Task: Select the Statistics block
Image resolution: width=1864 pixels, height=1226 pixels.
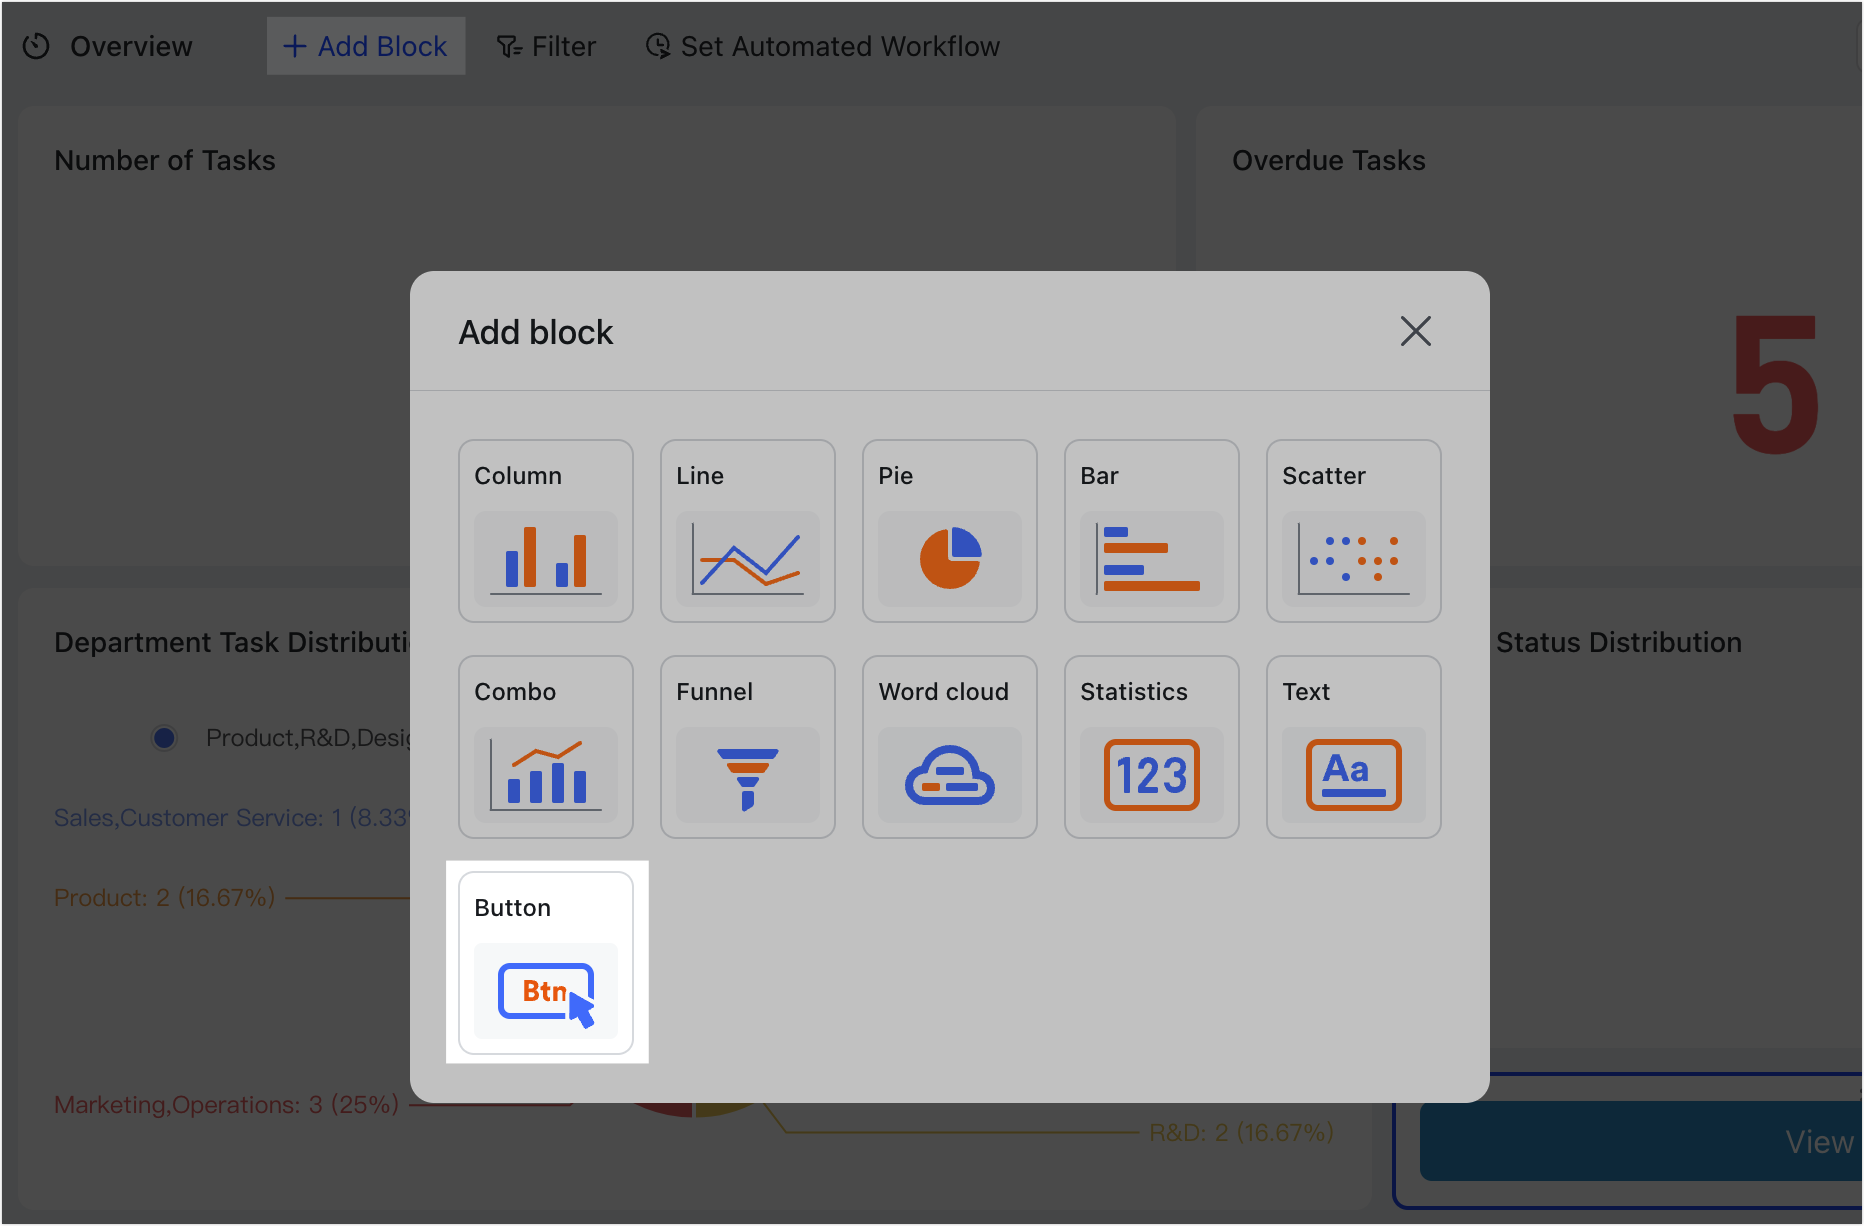Action: pos(1151,747)
